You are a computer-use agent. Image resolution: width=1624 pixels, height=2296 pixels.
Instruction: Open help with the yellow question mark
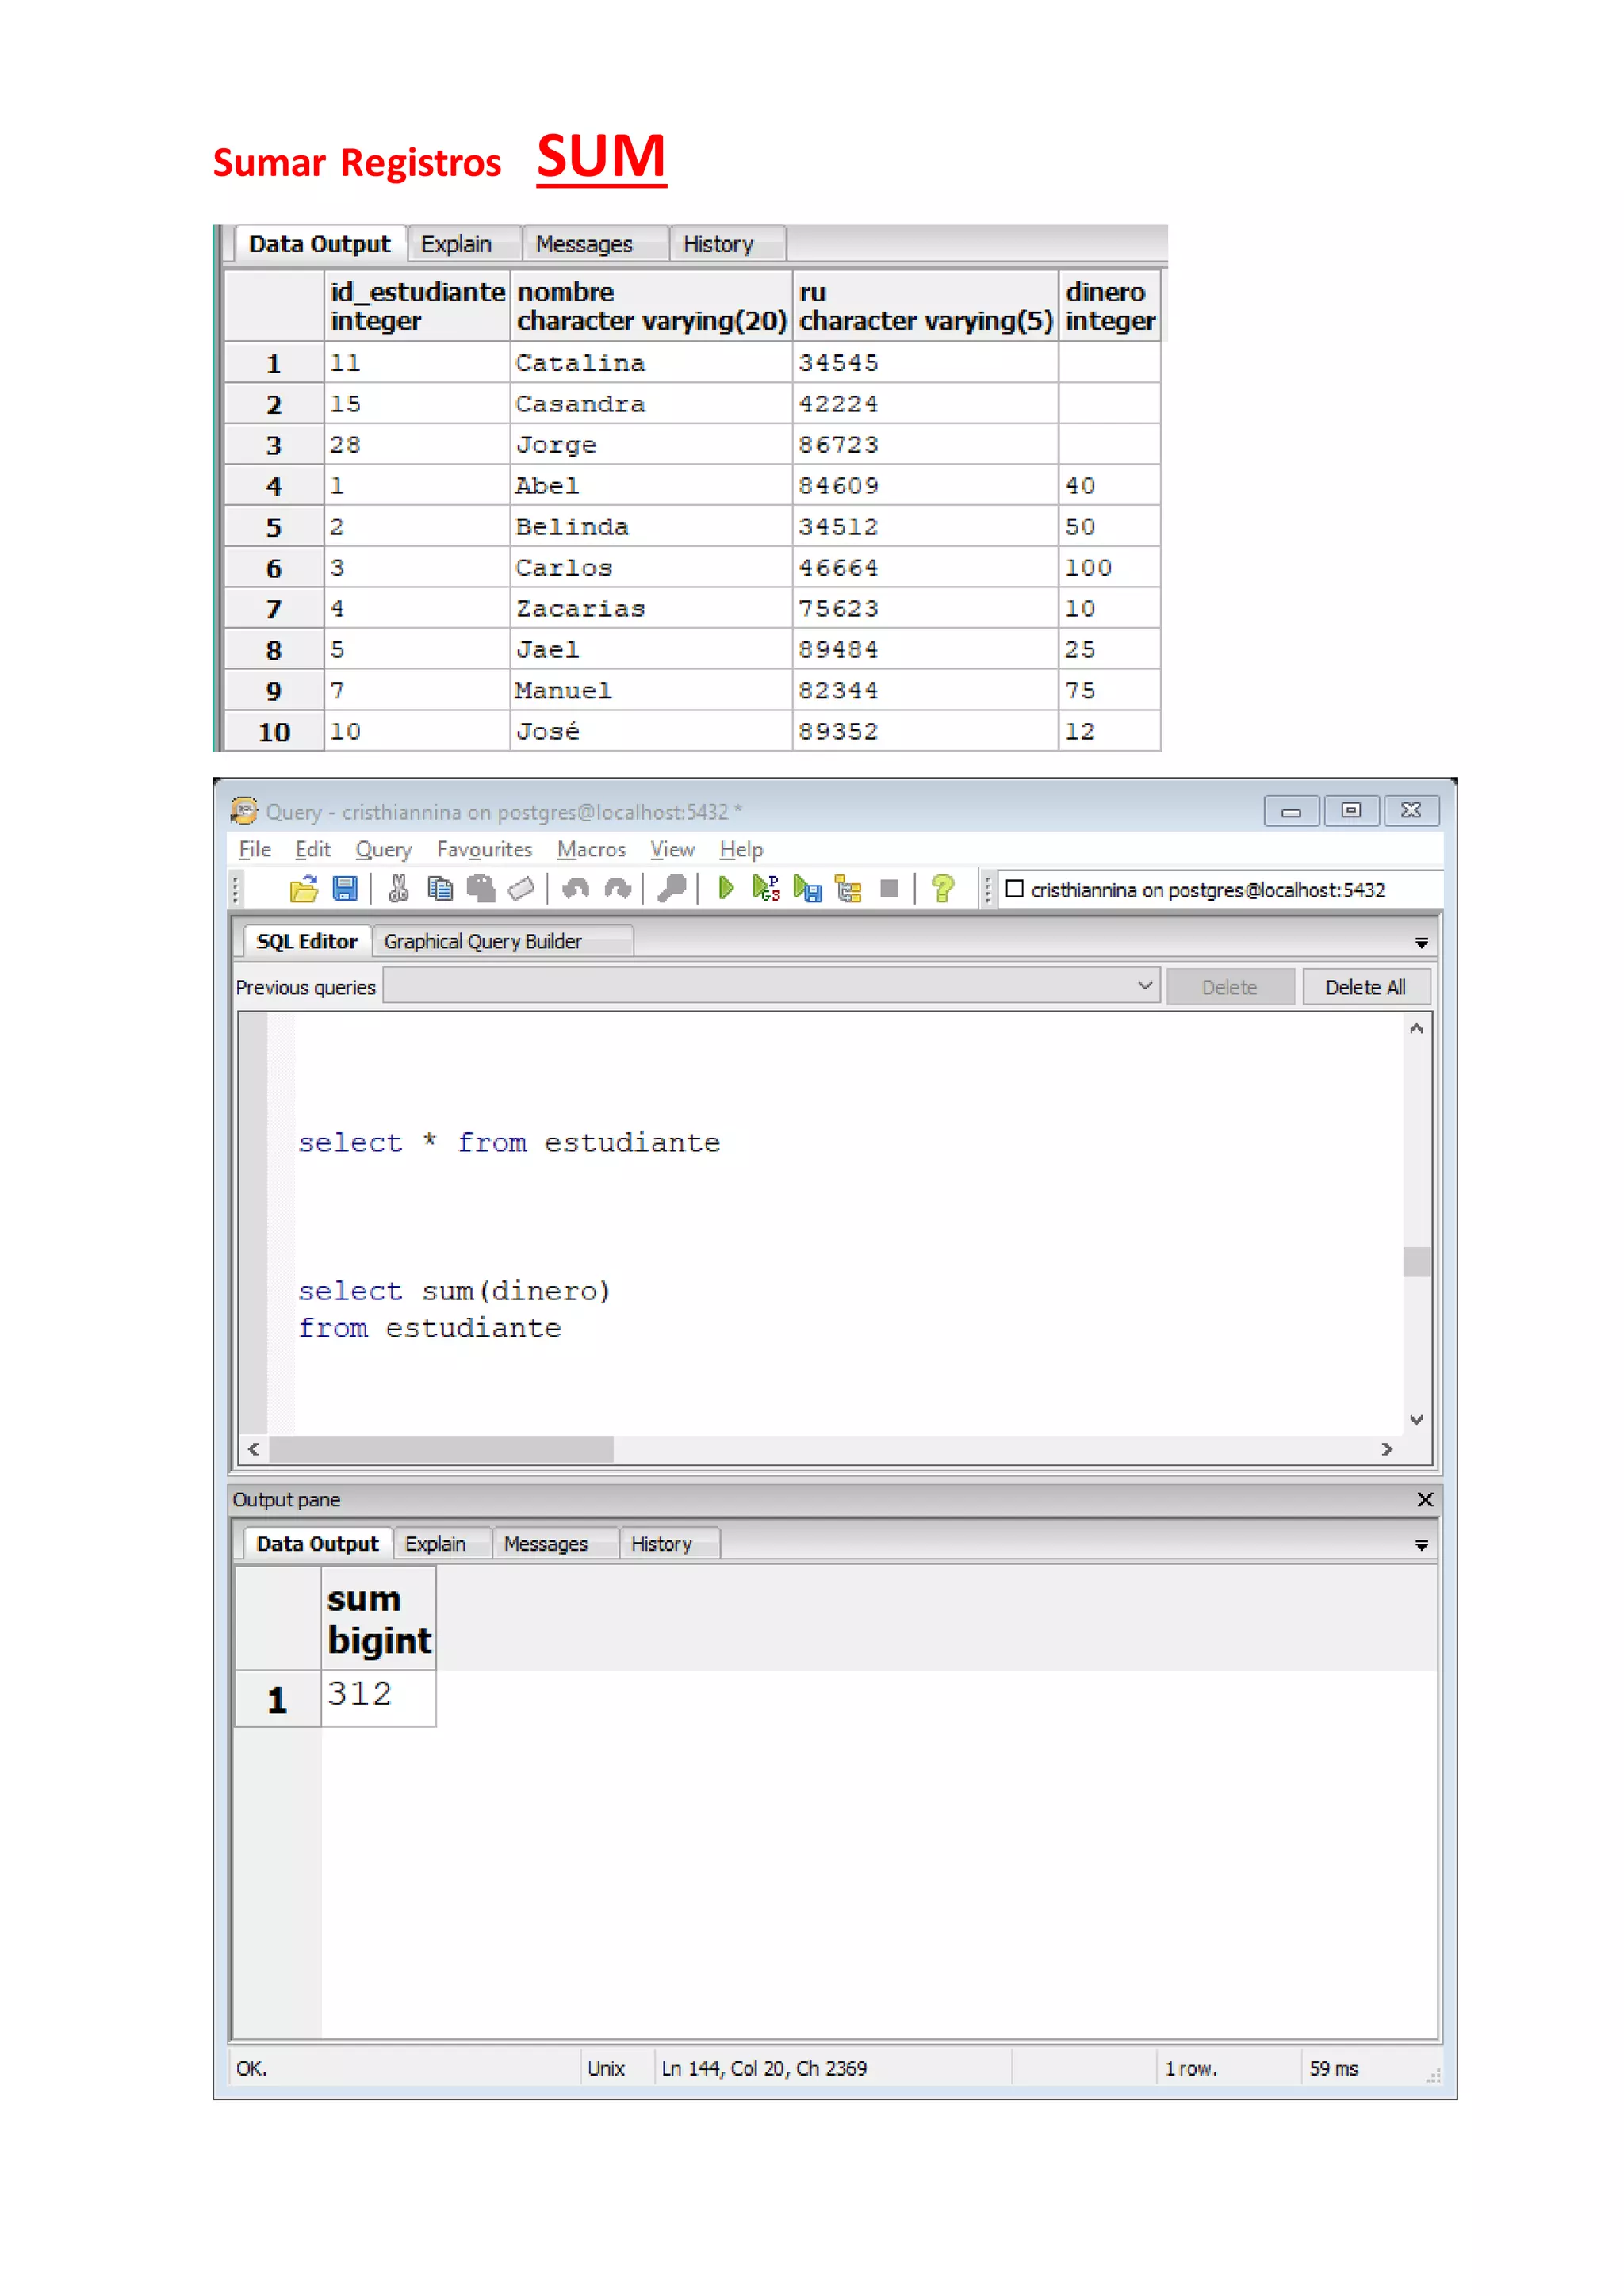click(x=942, y=889)
